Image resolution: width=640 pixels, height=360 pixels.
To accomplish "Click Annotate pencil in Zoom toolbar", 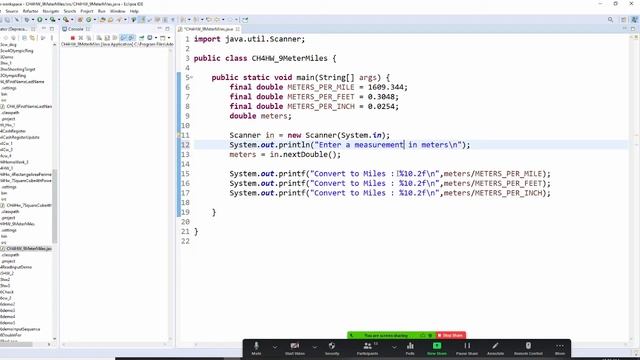I will (496, 349).
